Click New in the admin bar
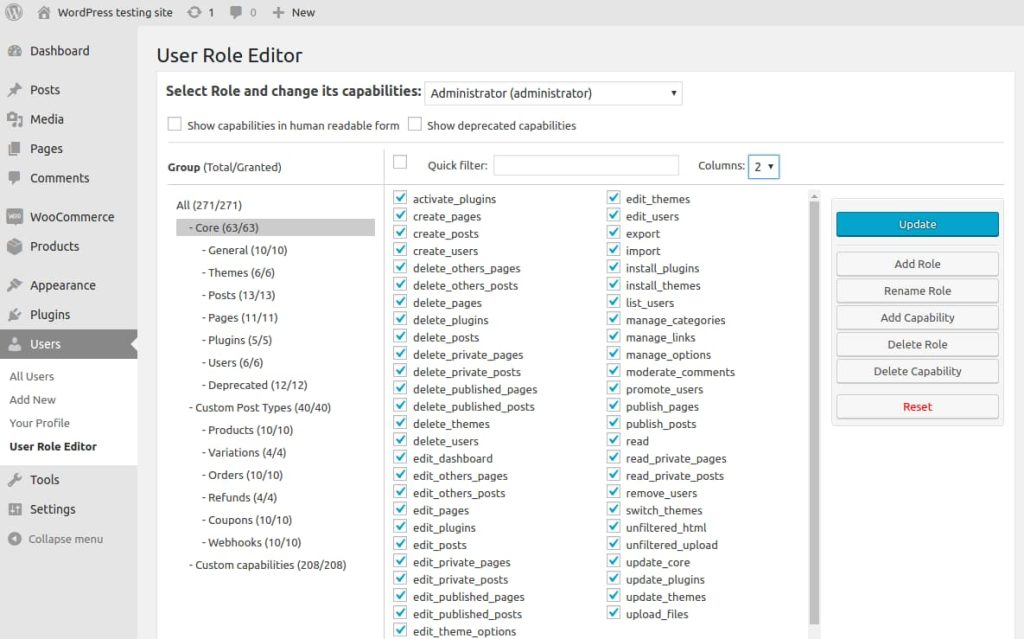Screen dimensions: 1024x639 pos(293,12)
